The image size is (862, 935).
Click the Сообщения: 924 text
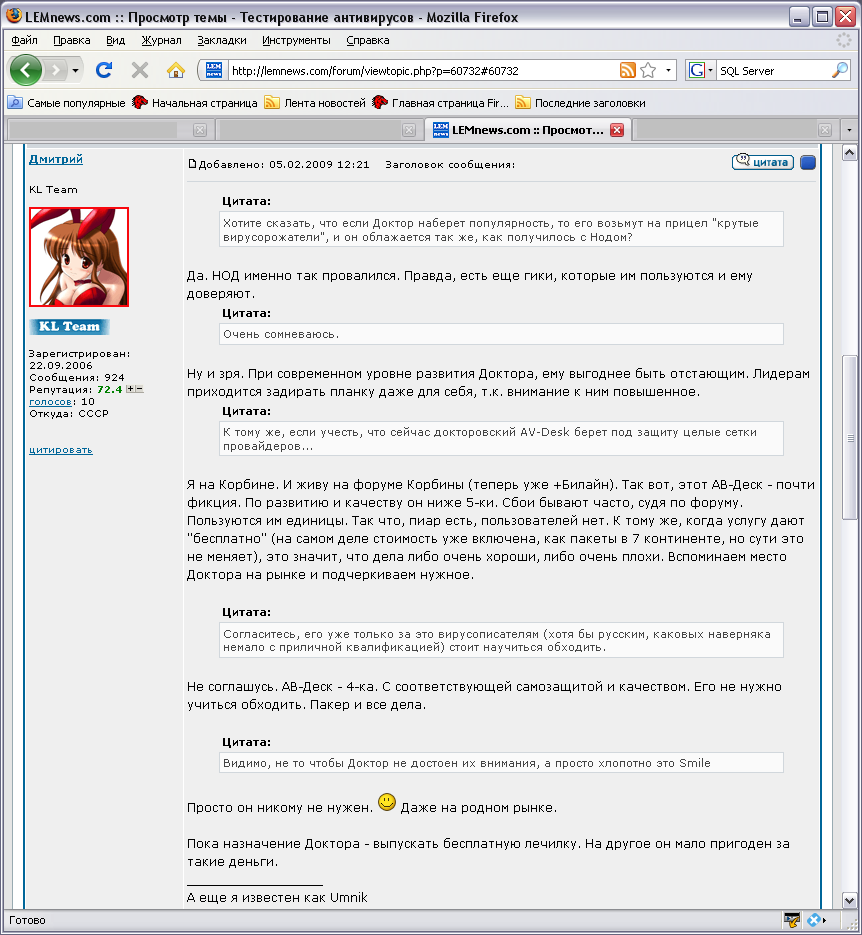point(77,377)
